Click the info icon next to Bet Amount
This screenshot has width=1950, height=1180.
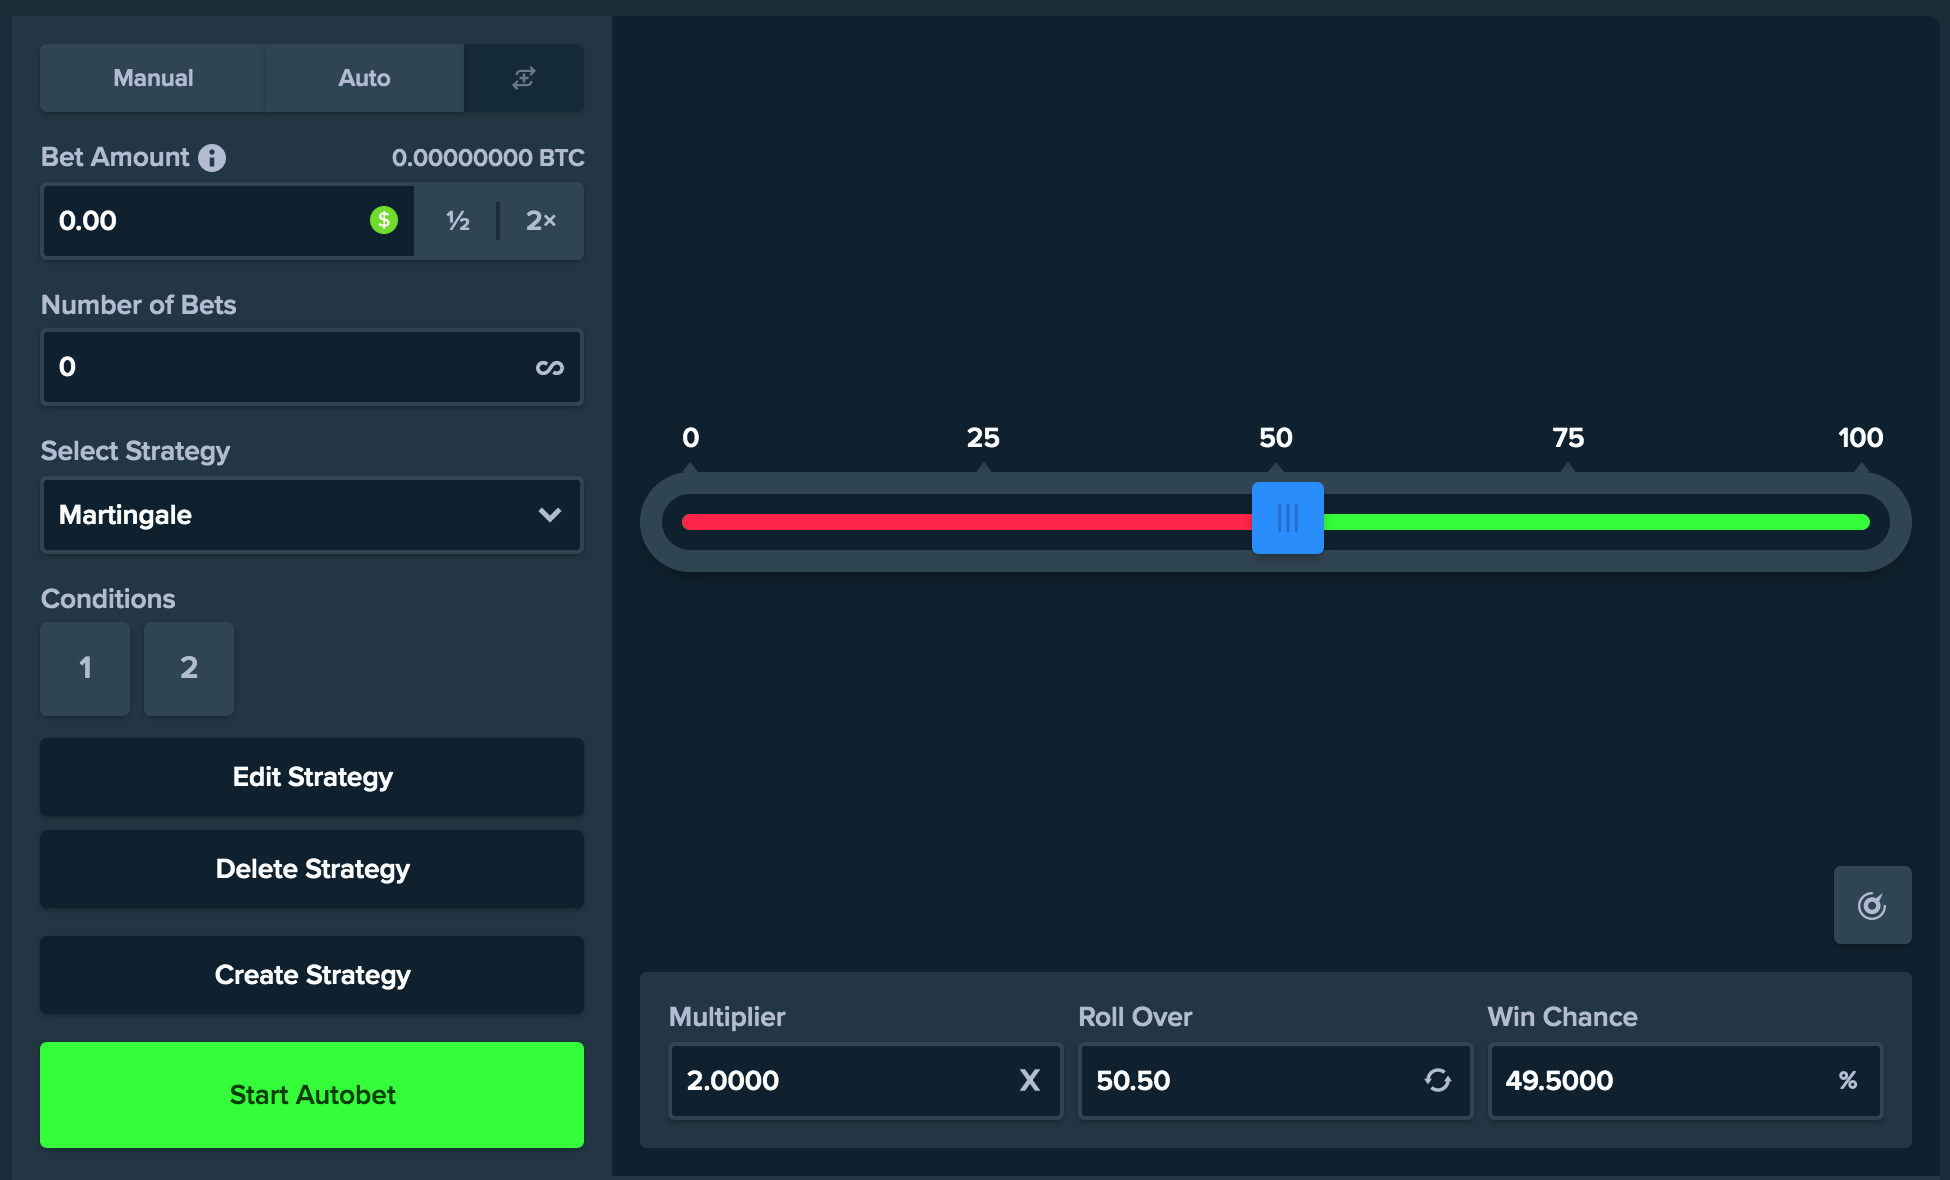(x=212, y=157)
